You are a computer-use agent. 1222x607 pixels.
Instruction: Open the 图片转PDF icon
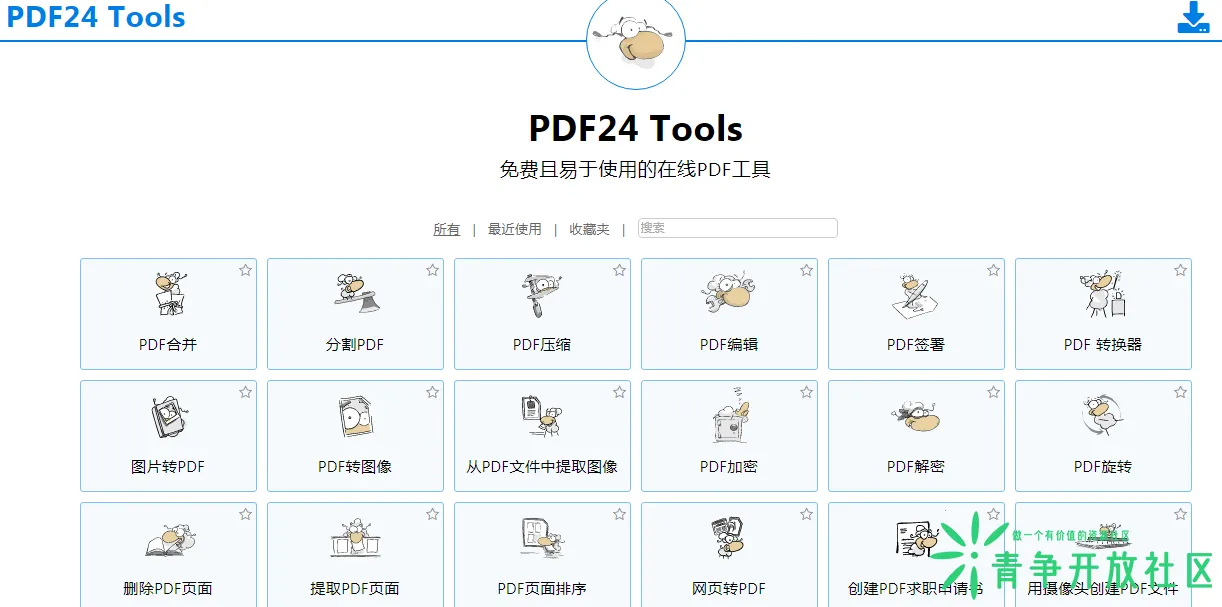(x=168, y=417)
